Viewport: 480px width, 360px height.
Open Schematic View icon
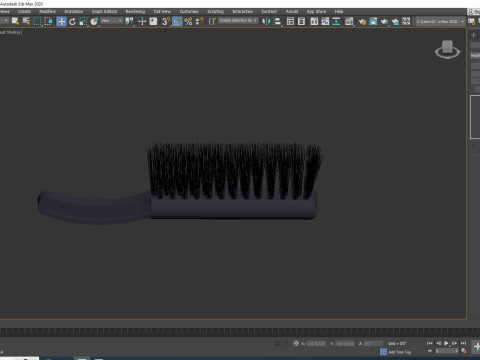[336, 21]
